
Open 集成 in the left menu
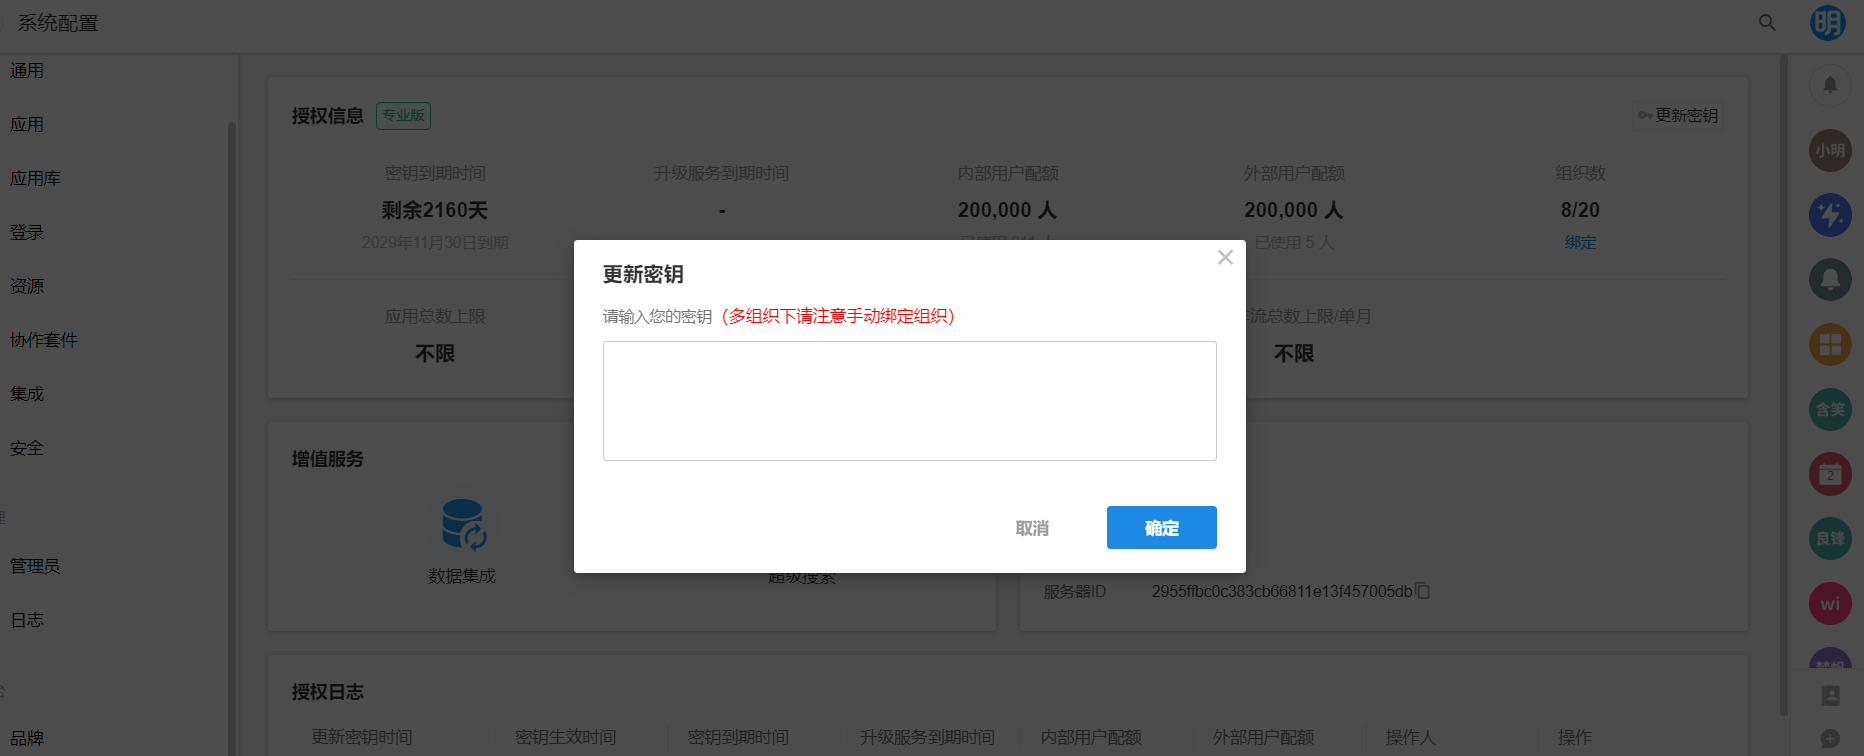coord(27,395)
